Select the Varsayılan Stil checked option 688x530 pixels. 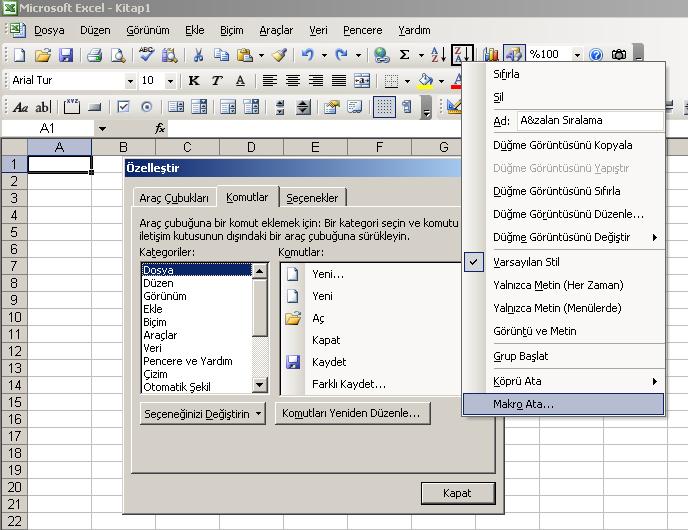[x=526, y=262]
